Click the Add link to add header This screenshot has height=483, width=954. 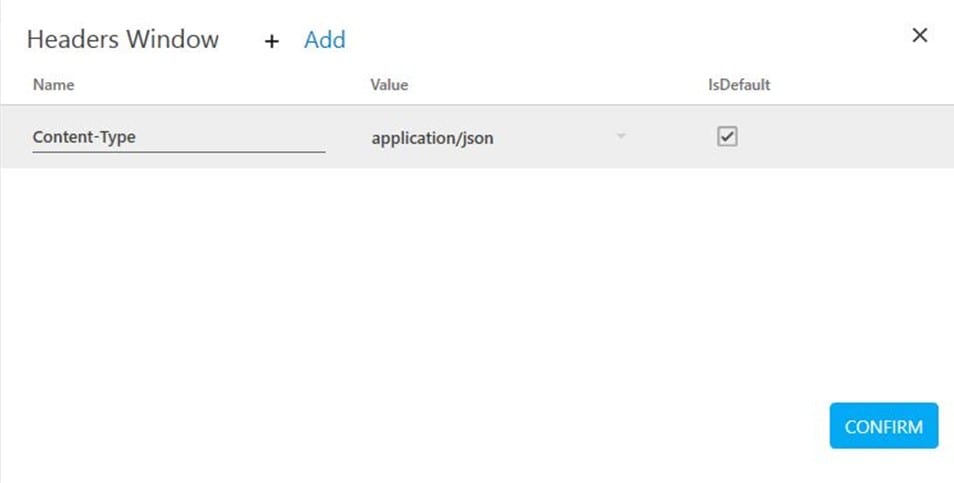click(x=324, y=40)
